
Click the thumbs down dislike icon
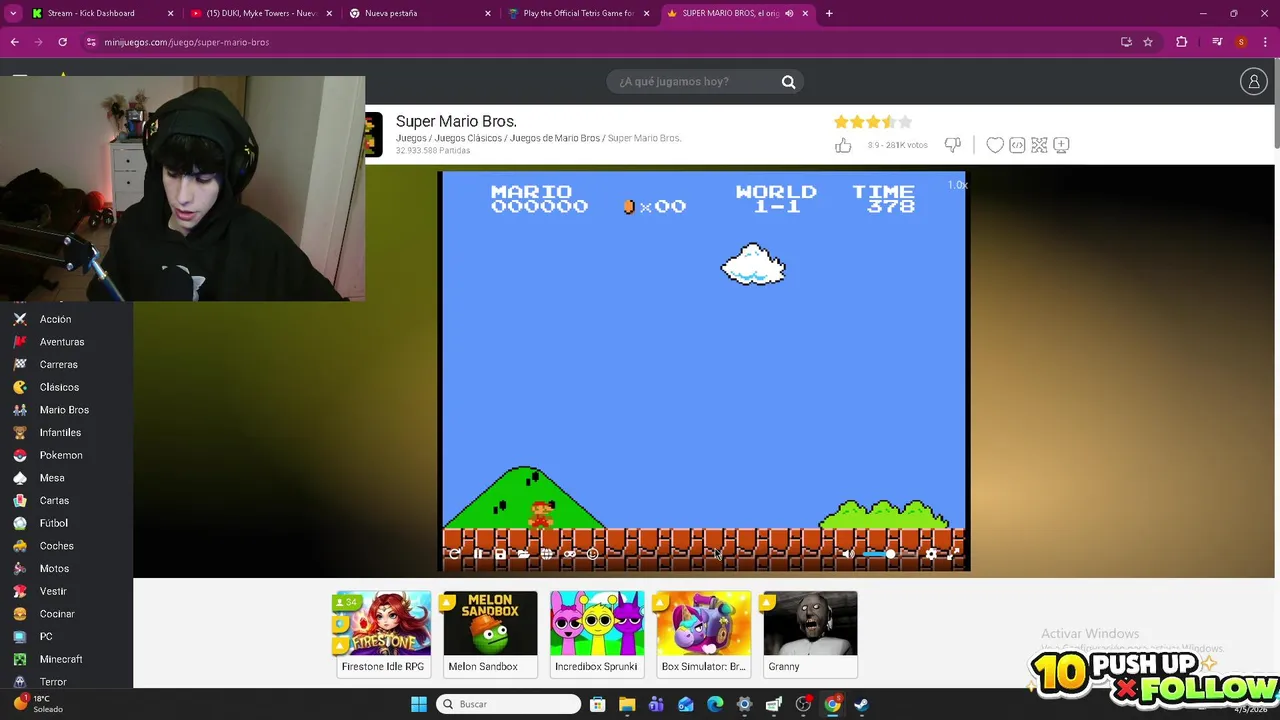(953, 145)
